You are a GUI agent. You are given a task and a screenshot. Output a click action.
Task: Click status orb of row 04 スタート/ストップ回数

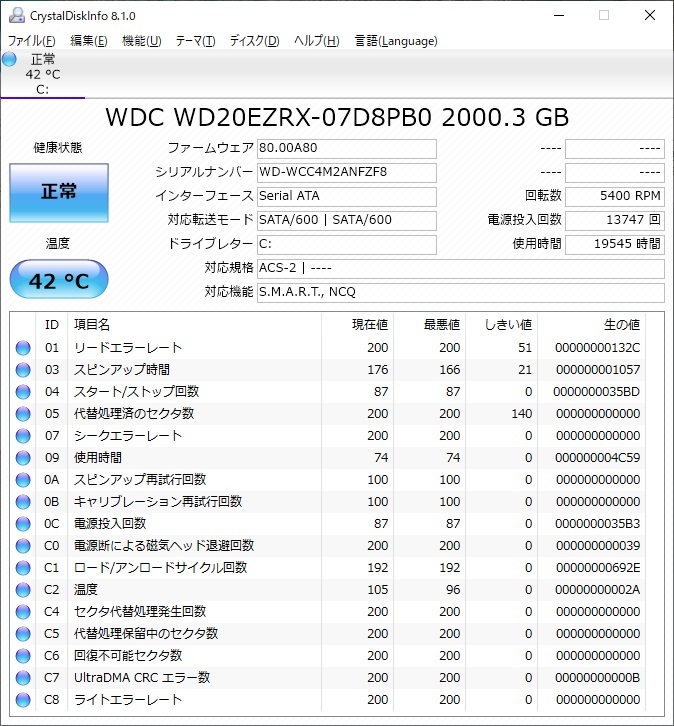(x=23, y=392)
